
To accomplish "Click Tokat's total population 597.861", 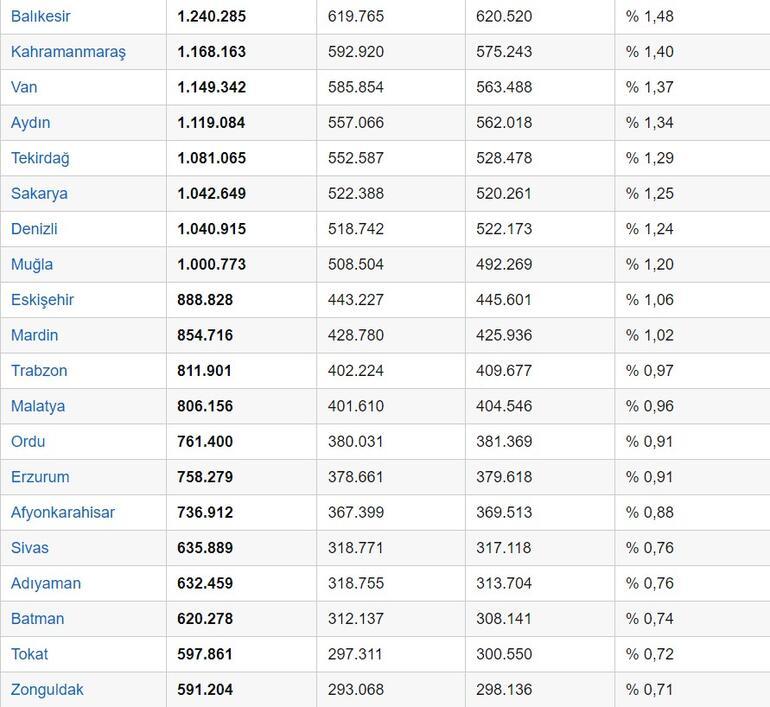I will pyautogui.click(x=205, y=654).
